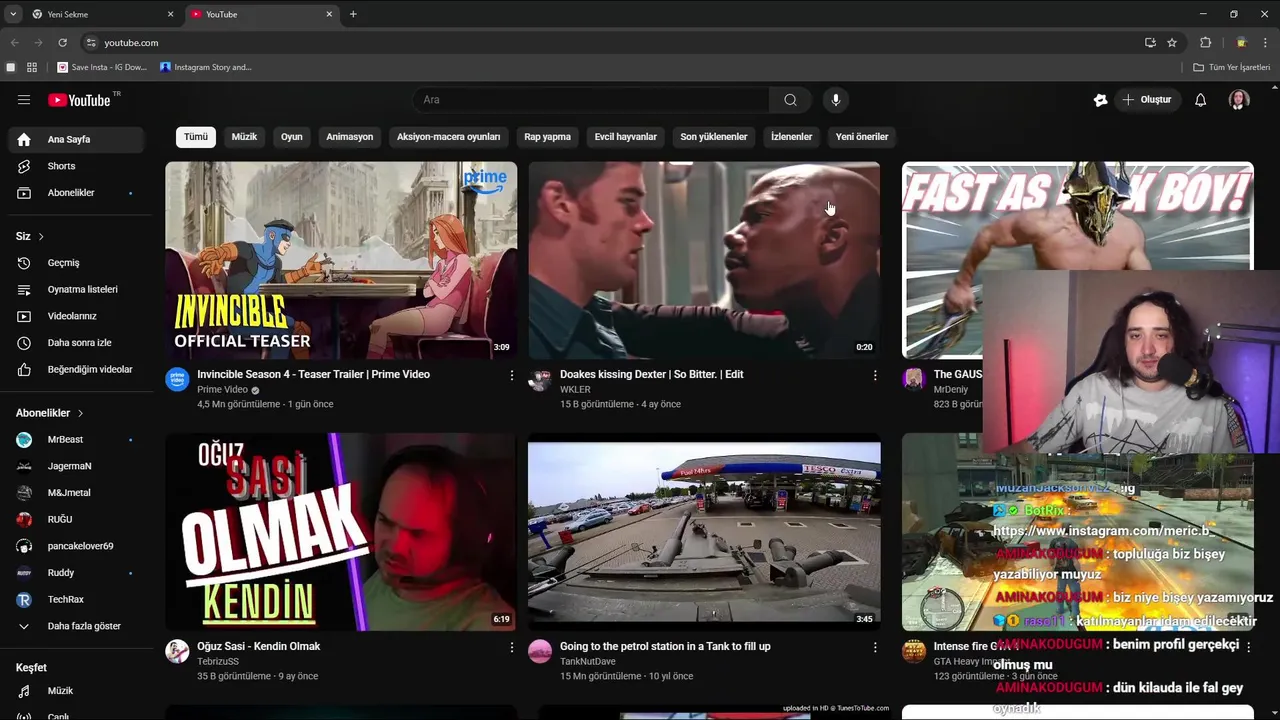Open more options for the Tank petrol station video
Viewport: 1280px width, 720px height.
(875, 648)
